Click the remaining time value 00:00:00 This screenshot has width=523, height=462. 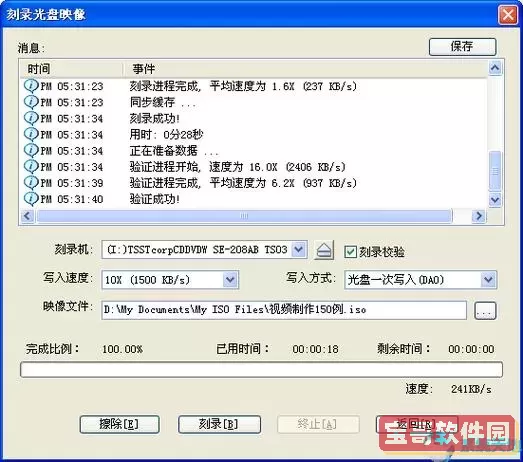click(471, 349)
